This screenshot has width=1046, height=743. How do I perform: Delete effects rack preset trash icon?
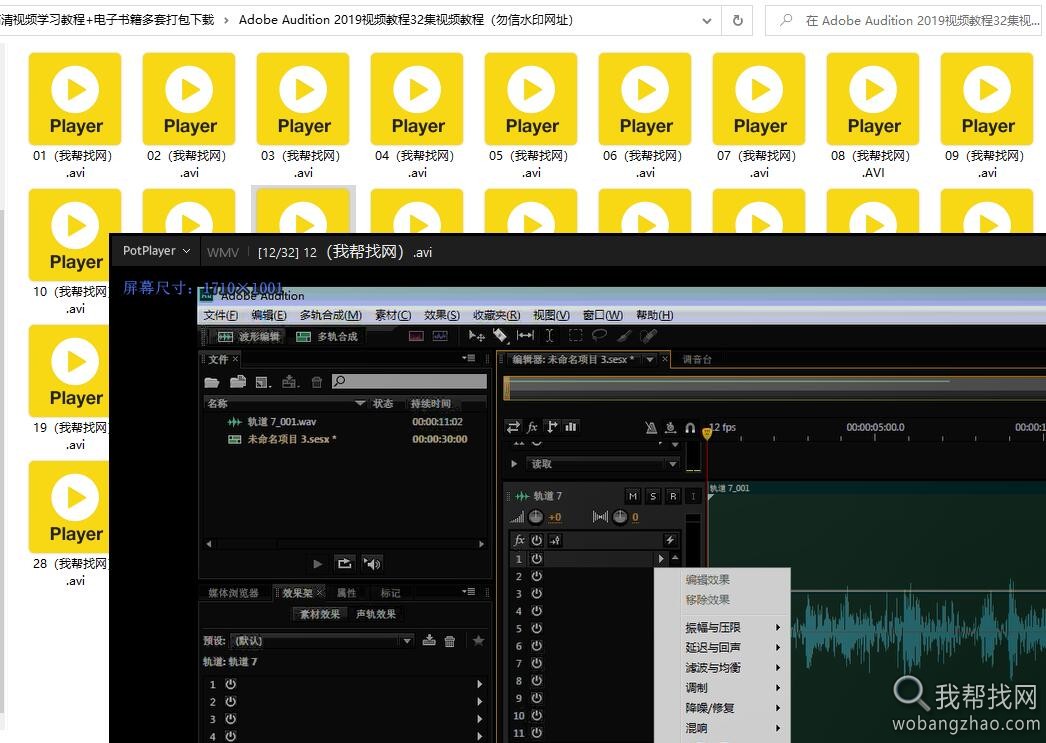450,641
